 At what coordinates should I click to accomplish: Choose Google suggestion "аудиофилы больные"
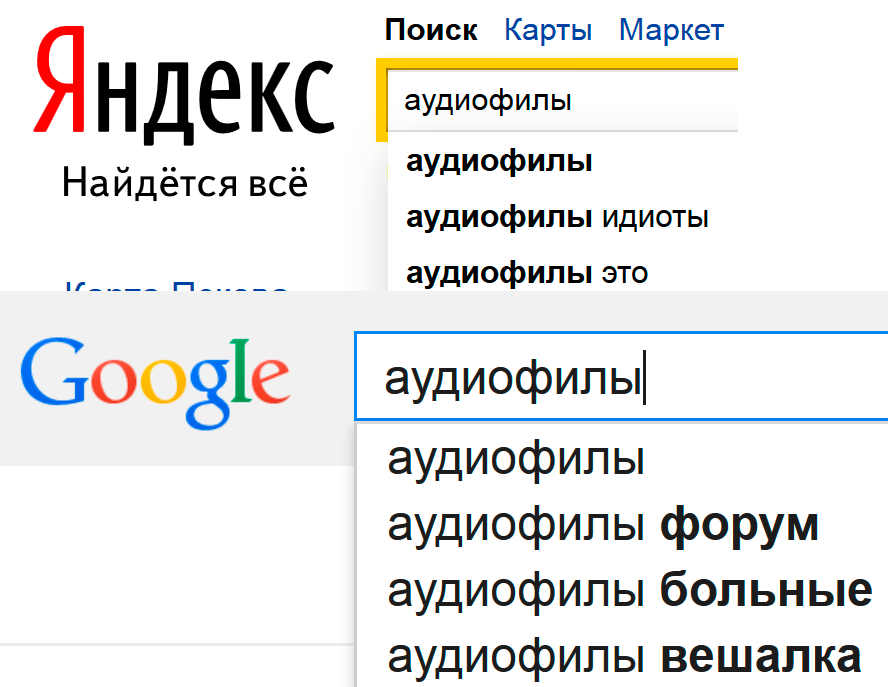[x=629, y=591]
